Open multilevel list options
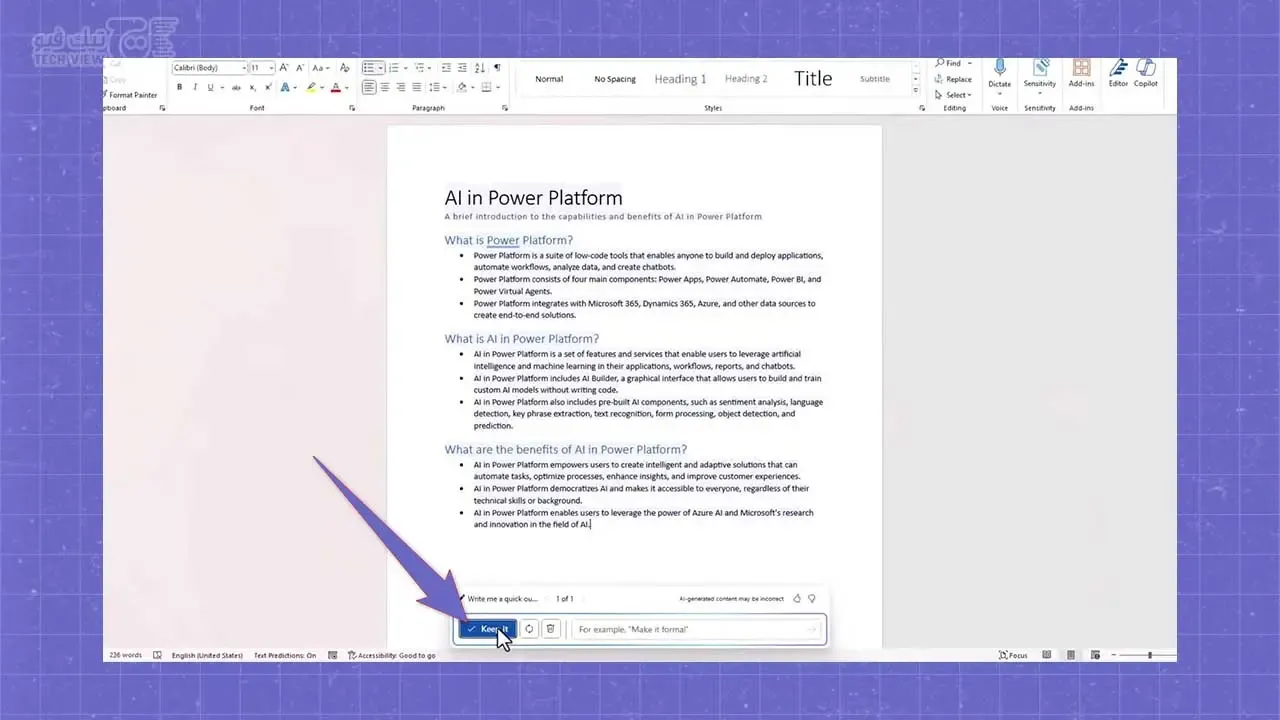The height and width of the screenshot is (720, 1280). tap(419, 68)
